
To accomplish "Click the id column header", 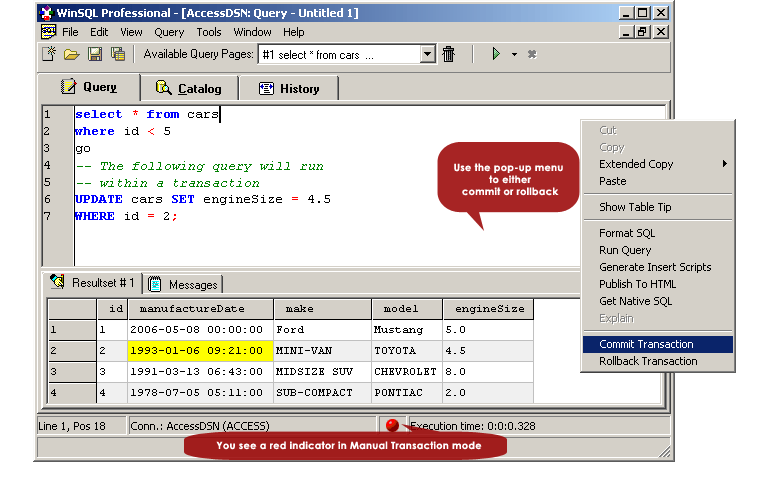I will tap(112, 309).
